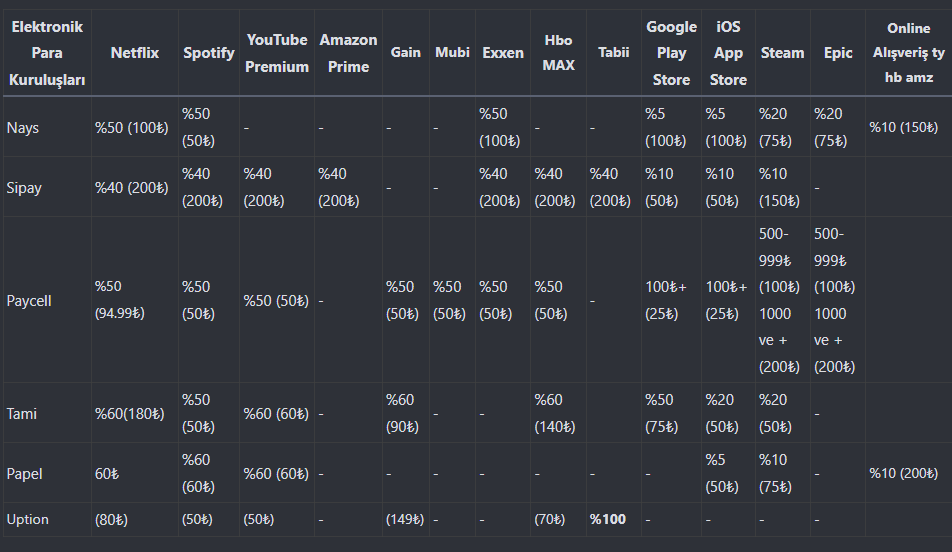Click Tami Google Play cell %50 (75₺)
Viewport: 952px width, 552px height.
point(661,414)
